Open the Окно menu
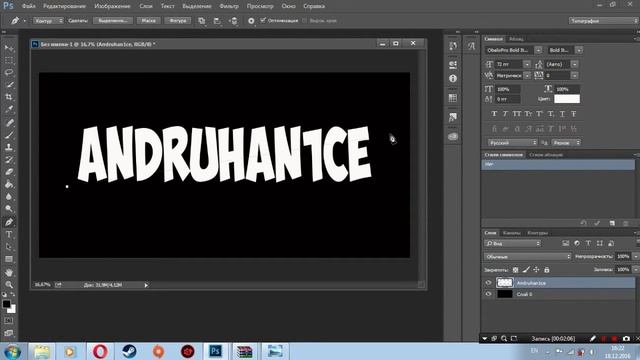 (289, 6)
